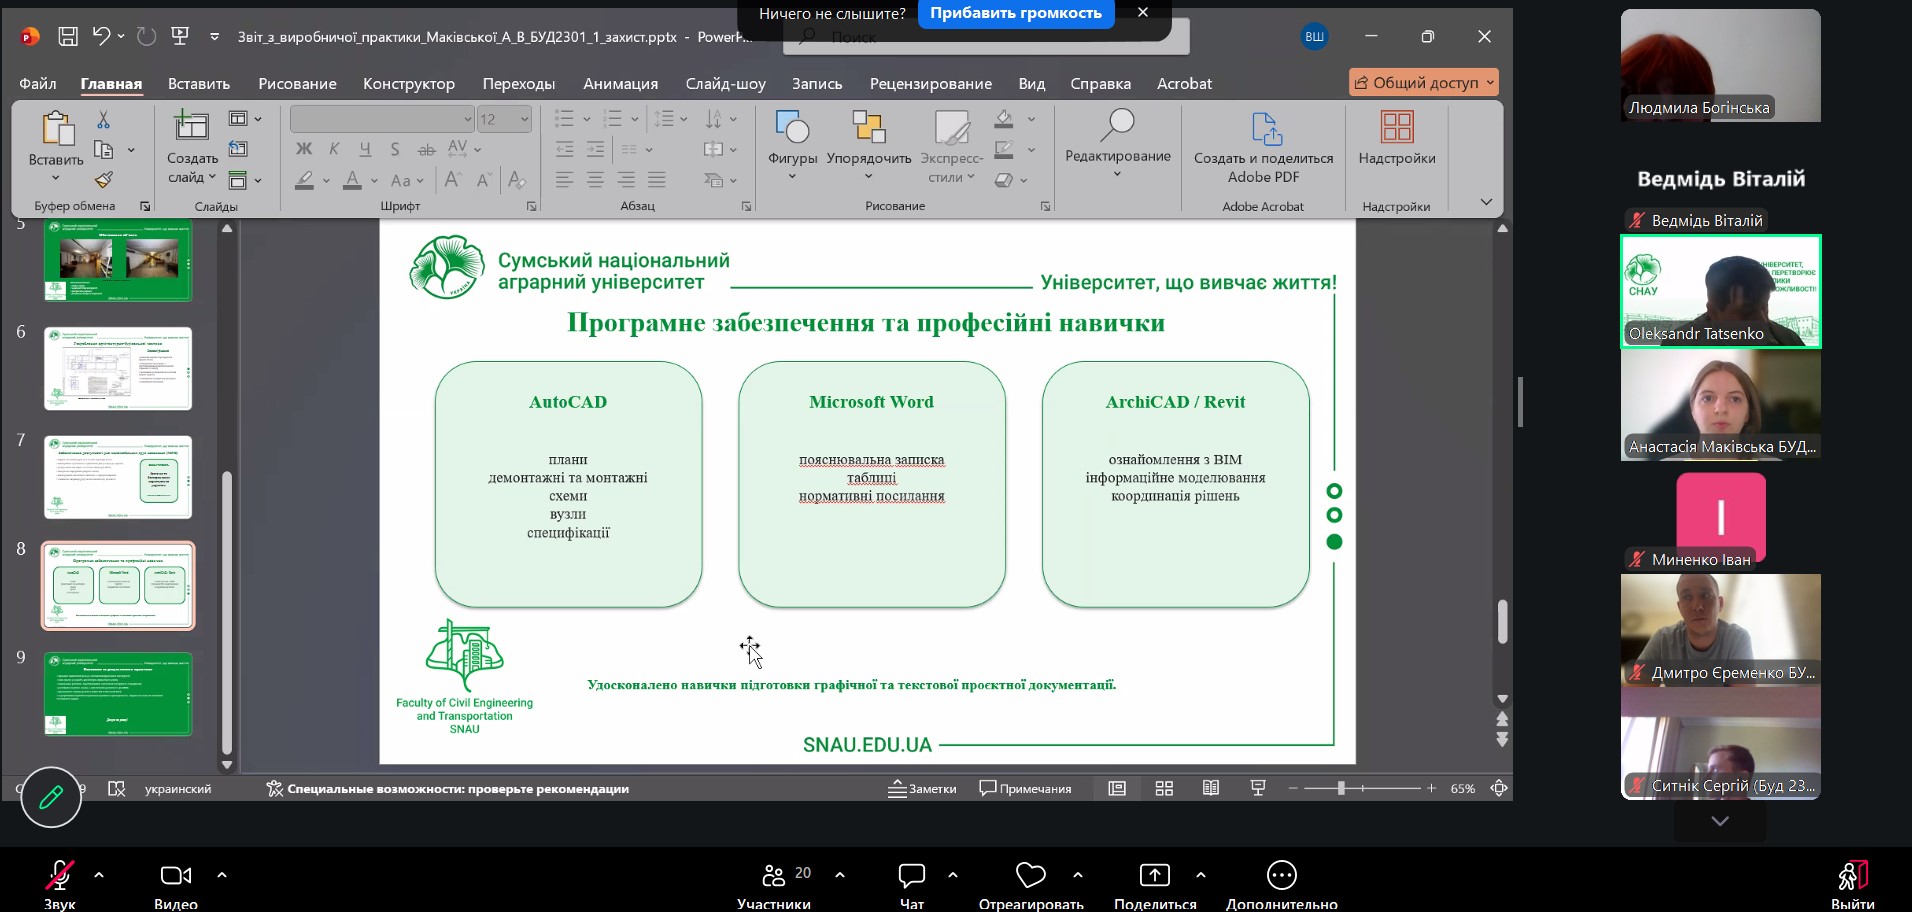Image resolution: width=1912 pixels, height=912 pixels.
Task: Click the Format Painter brush icon
Action: pyautogui.click(x=103, y=180)
